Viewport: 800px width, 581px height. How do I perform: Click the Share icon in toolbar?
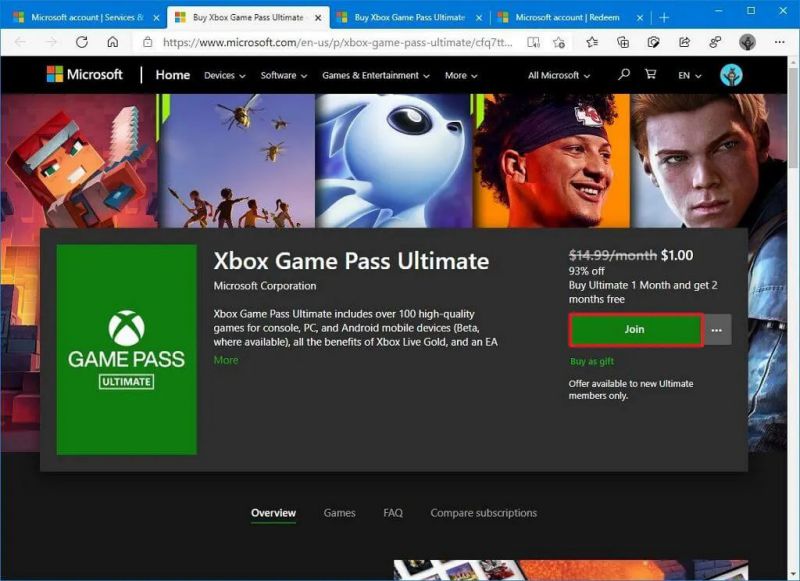(685, 42)
